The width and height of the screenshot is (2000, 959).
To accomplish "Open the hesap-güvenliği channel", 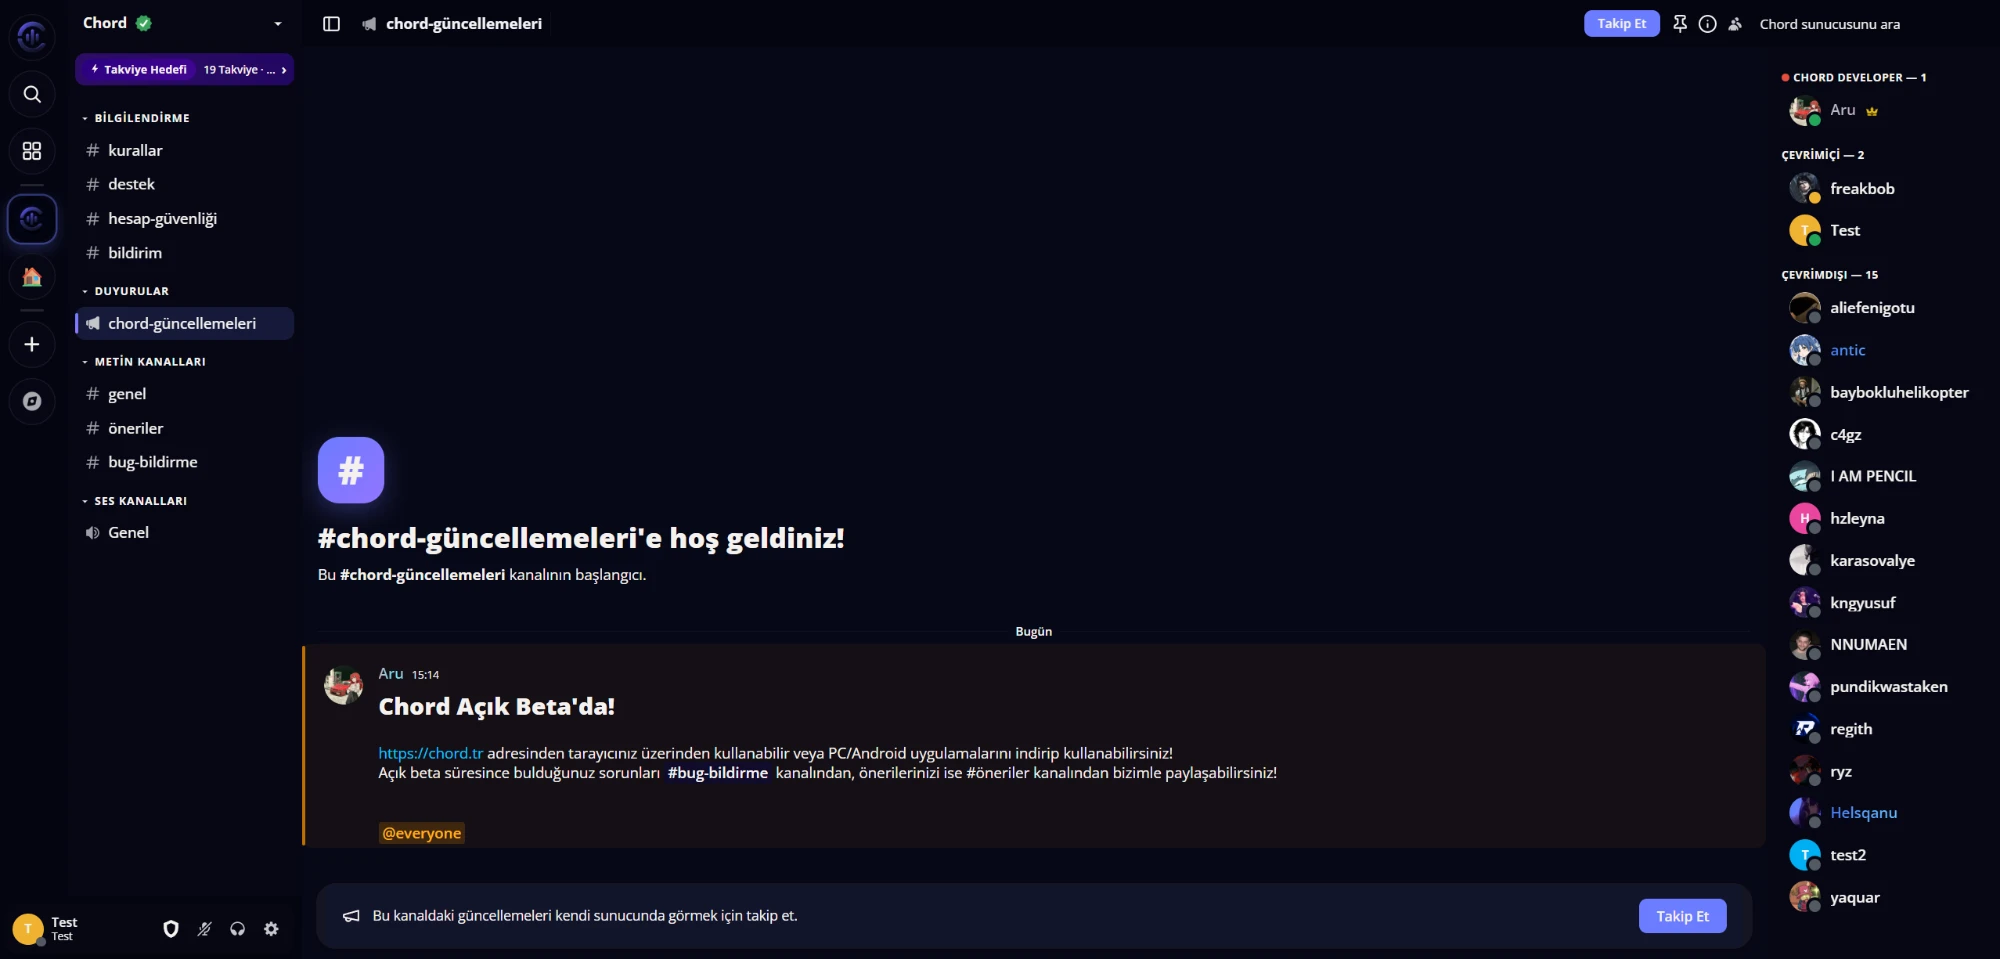I will (x=185, y=219).
